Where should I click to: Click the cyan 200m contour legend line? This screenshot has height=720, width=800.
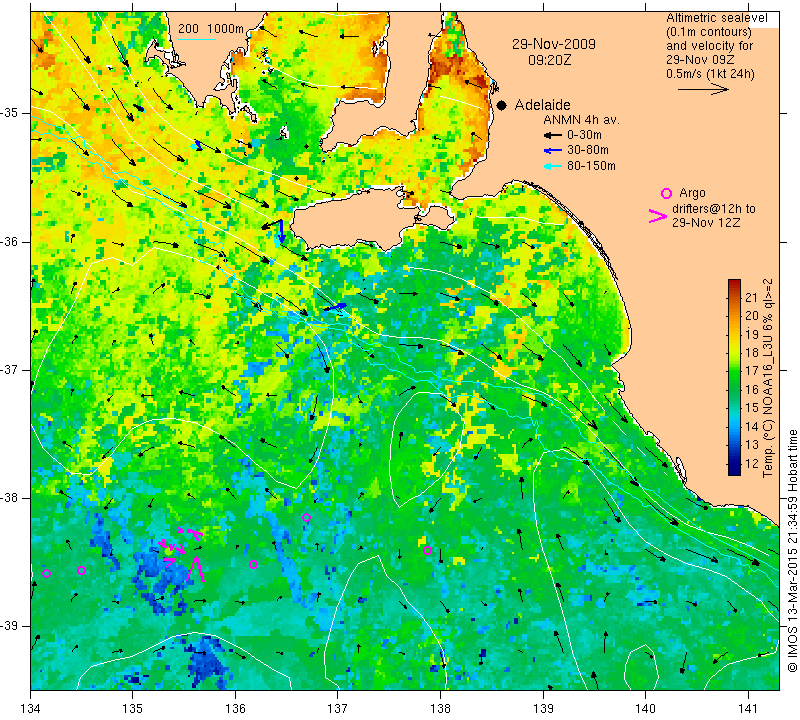196,39
